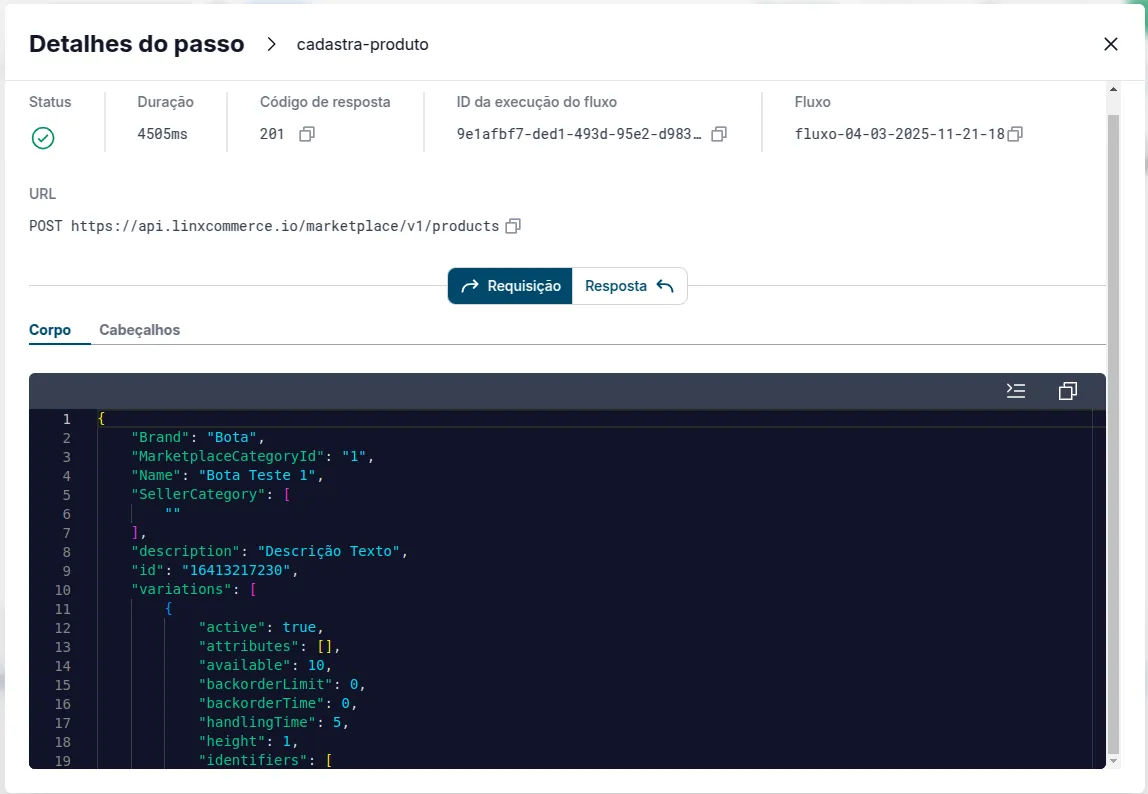Viewport: 1148px width, 794px height.
Task: Copy the response code 201
Action: click(x=307, y=134)
